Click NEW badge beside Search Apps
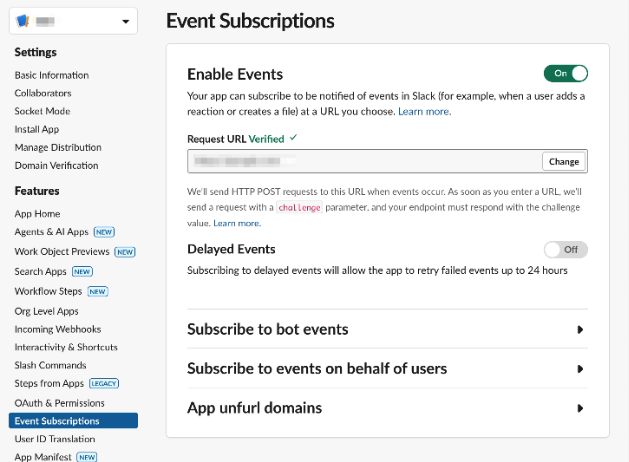Image resolution: width=629 pixels, height=462 pixels. click(x=82, y=272)
